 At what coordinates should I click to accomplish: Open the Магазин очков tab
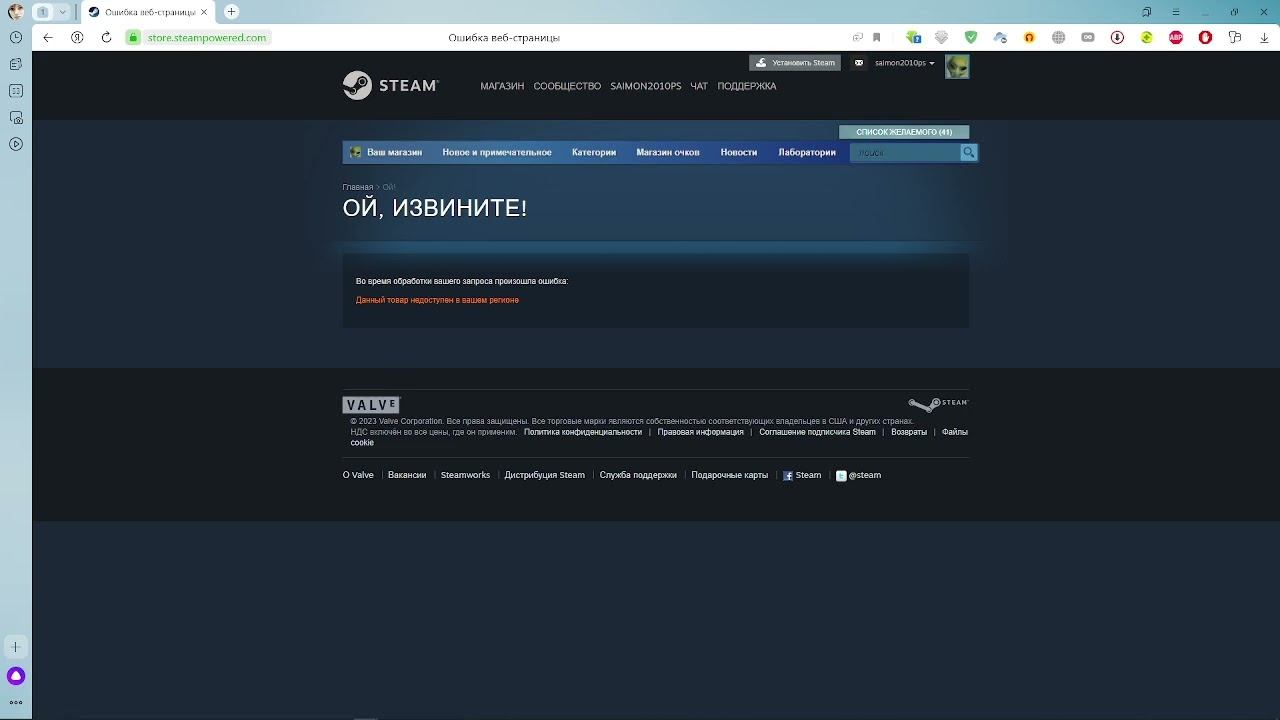[x=668, y=152]
